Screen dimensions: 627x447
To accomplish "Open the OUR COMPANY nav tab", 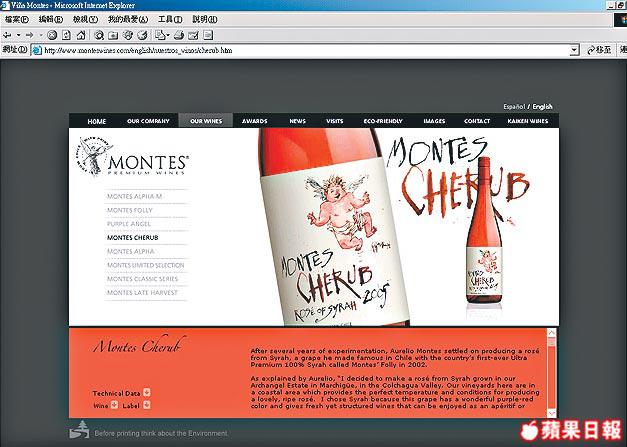I will (148, 121).
